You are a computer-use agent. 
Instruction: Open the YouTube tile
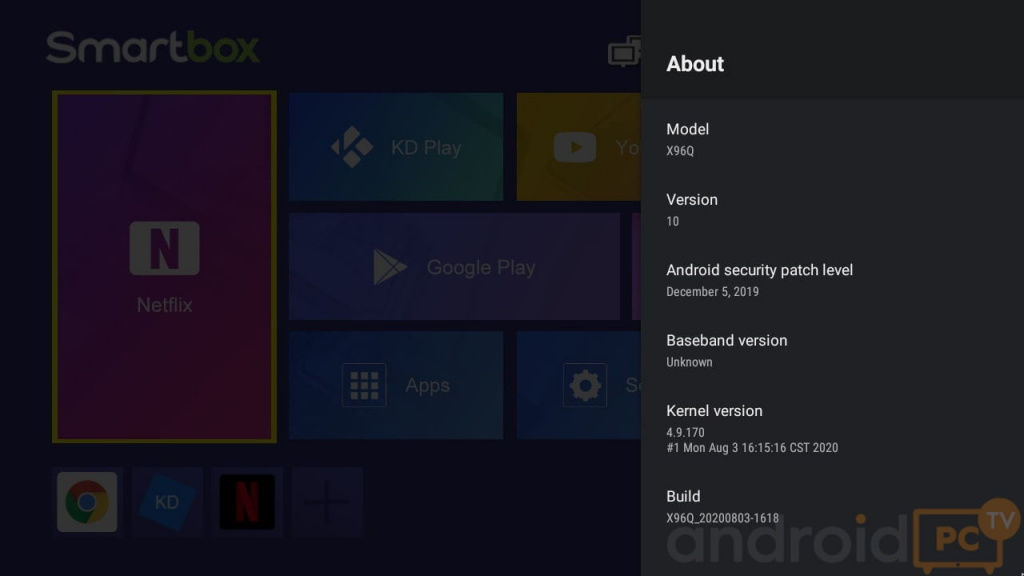(x=578, y=148)
